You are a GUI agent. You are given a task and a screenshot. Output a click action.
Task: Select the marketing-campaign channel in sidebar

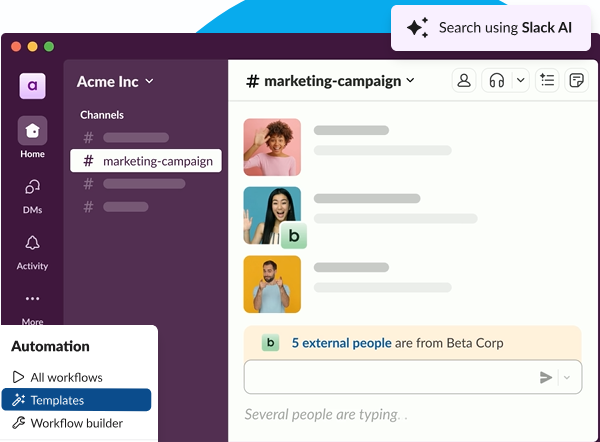click(146, 161)
